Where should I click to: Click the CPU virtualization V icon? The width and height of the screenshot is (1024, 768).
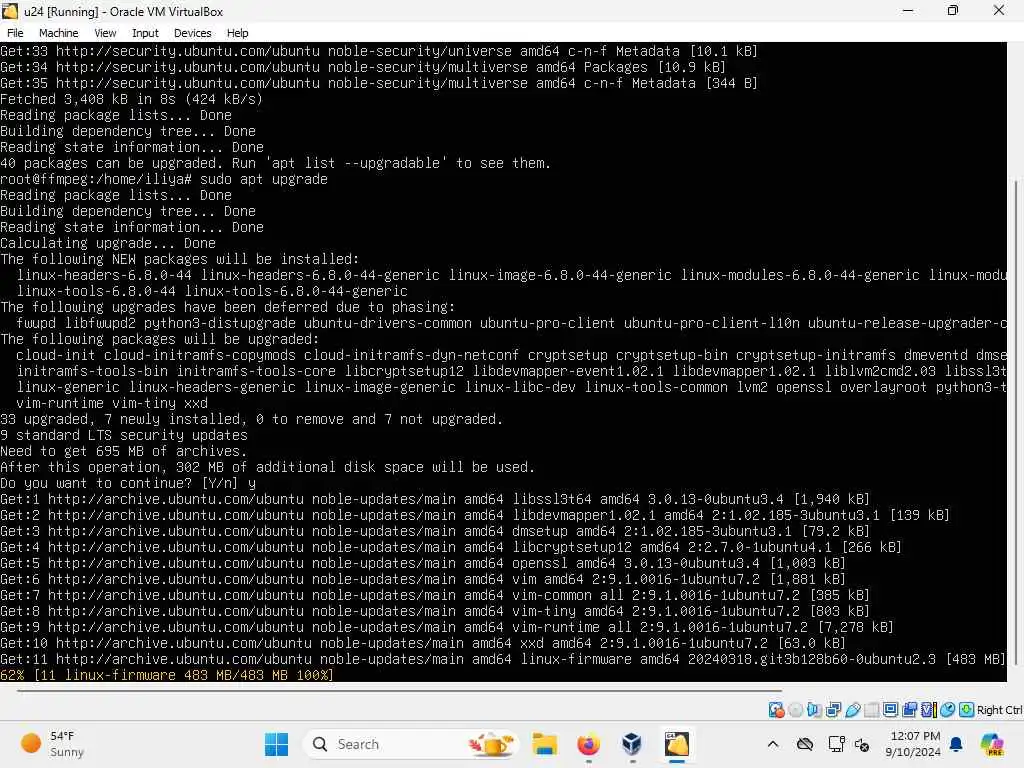[x=929, y=709]
